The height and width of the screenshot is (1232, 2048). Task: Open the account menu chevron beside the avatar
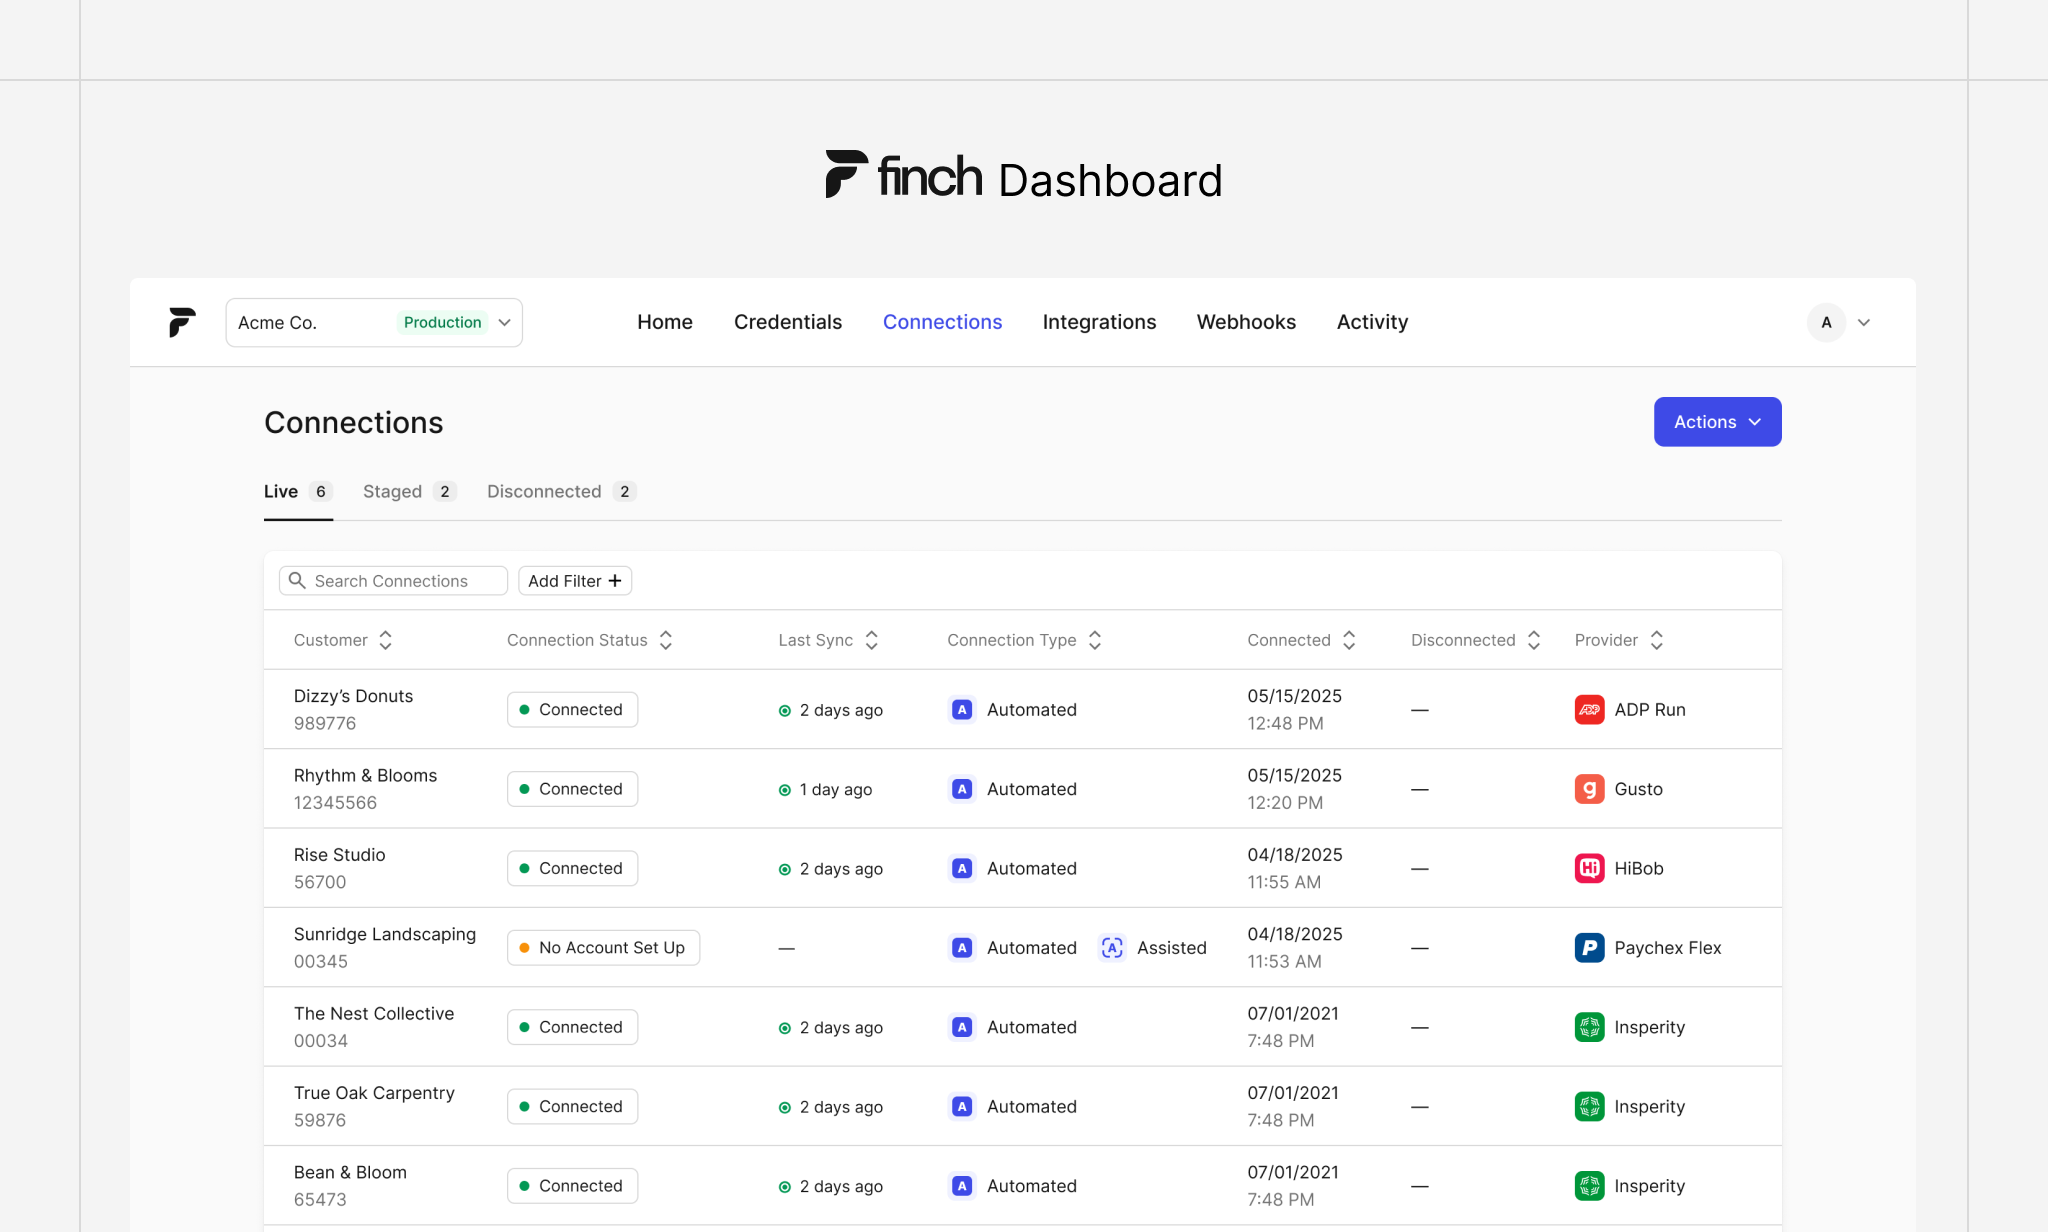coord(1864,322)
